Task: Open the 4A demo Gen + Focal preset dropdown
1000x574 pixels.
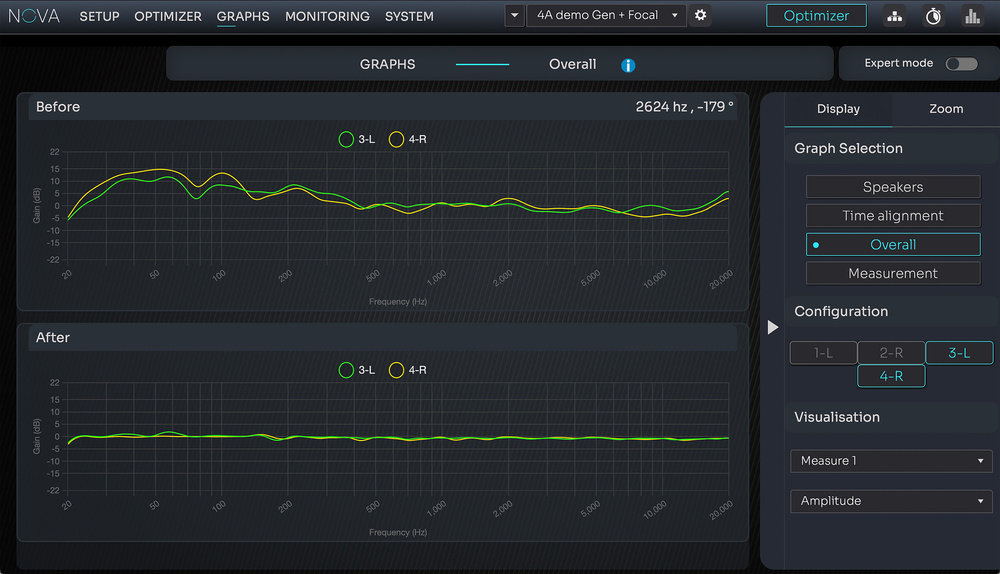Action: [x=607, y=15]
